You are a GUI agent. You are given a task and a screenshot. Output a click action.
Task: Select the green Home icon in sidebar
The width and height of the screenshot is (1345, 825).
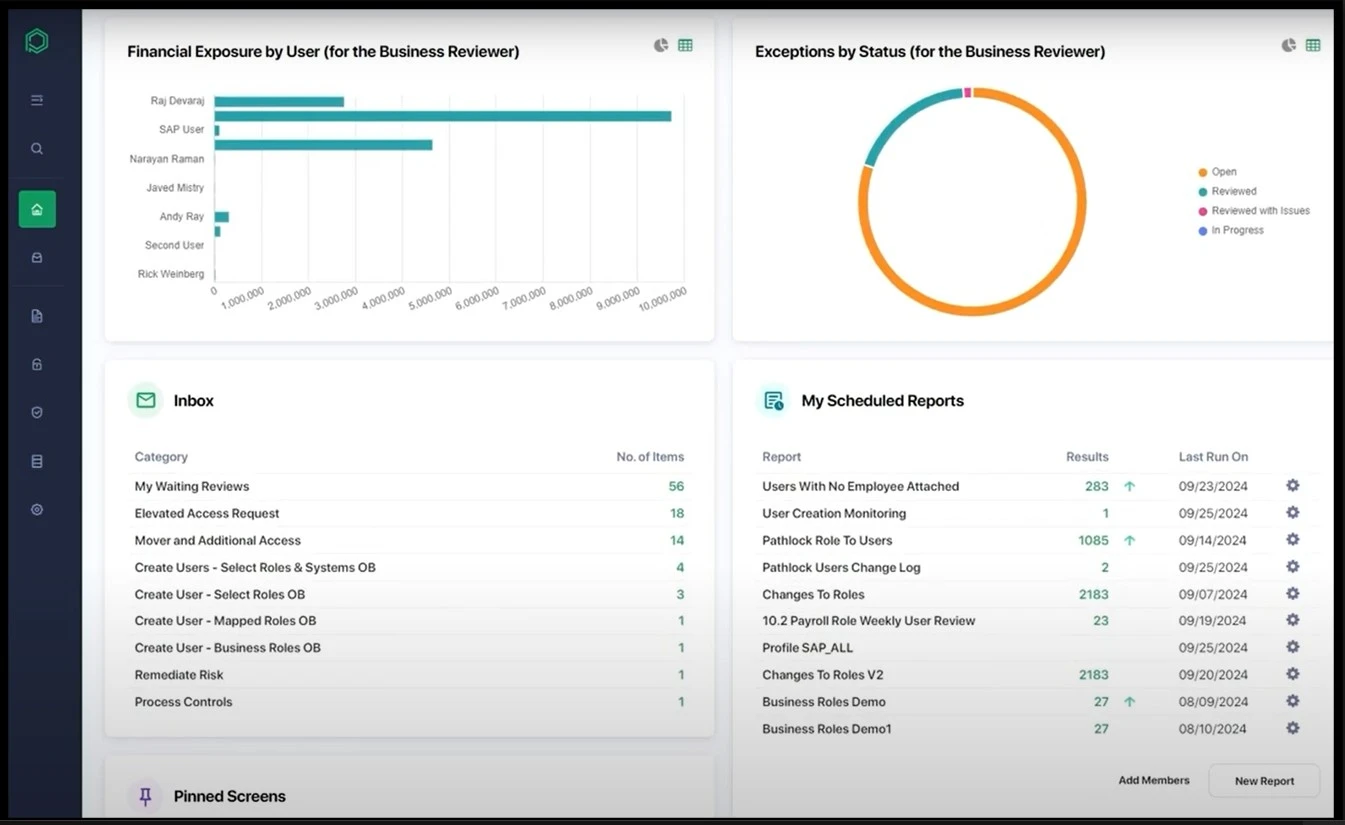pos(36,209)
